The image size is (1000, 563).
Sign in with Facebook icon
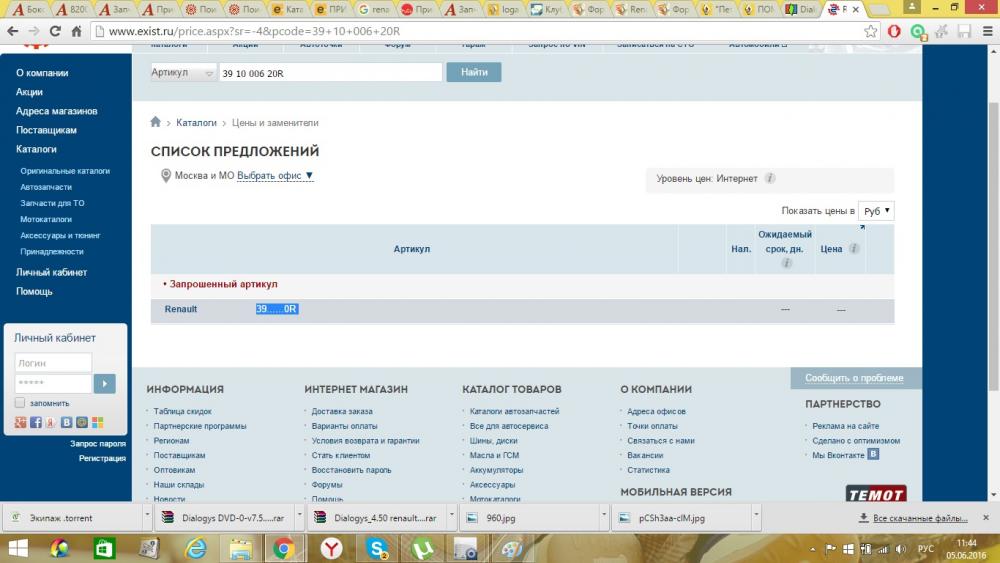pyautogui.click(x=36, y=422)
